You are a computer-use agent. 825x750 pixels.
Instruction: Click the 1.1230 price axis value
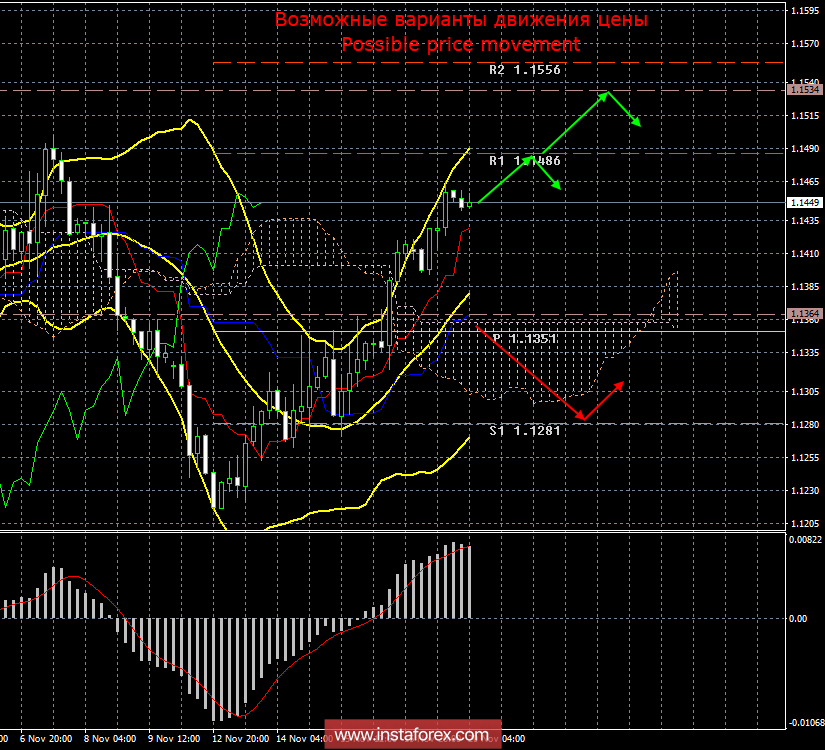coord(805,491)
